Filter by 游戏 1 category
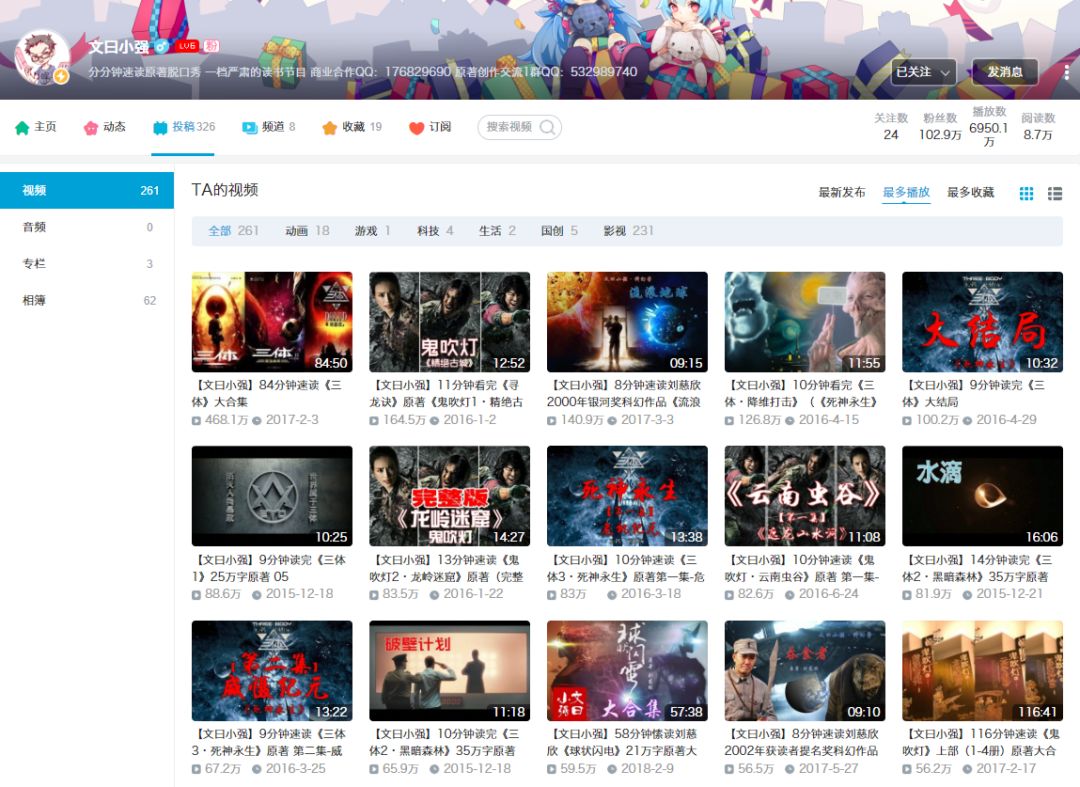 coord(373,231)
